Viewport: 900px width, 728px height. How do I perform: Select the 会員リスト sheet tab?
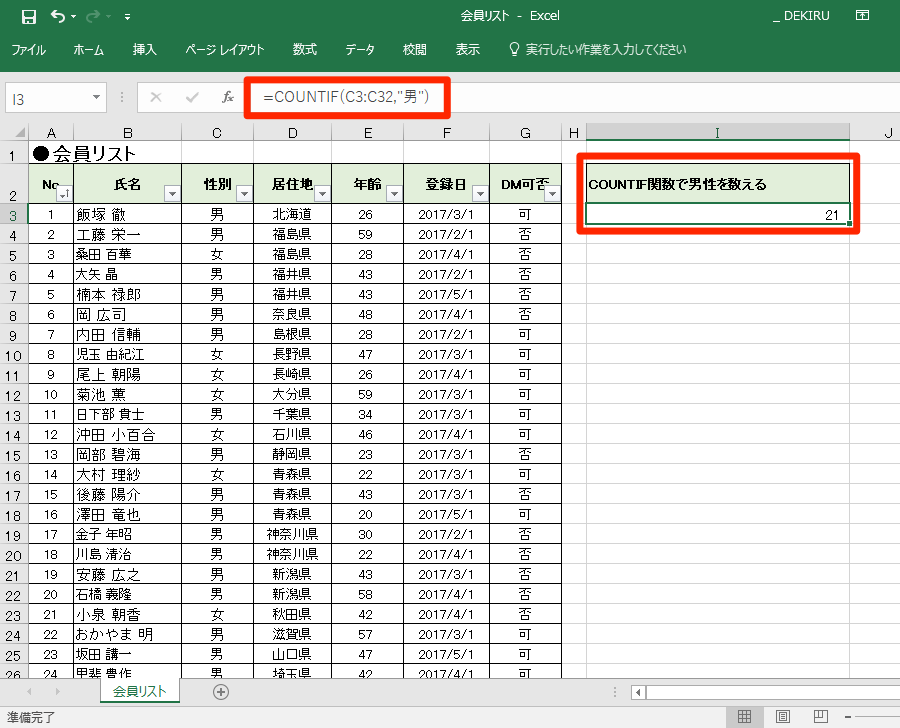(x=139, y=691)
